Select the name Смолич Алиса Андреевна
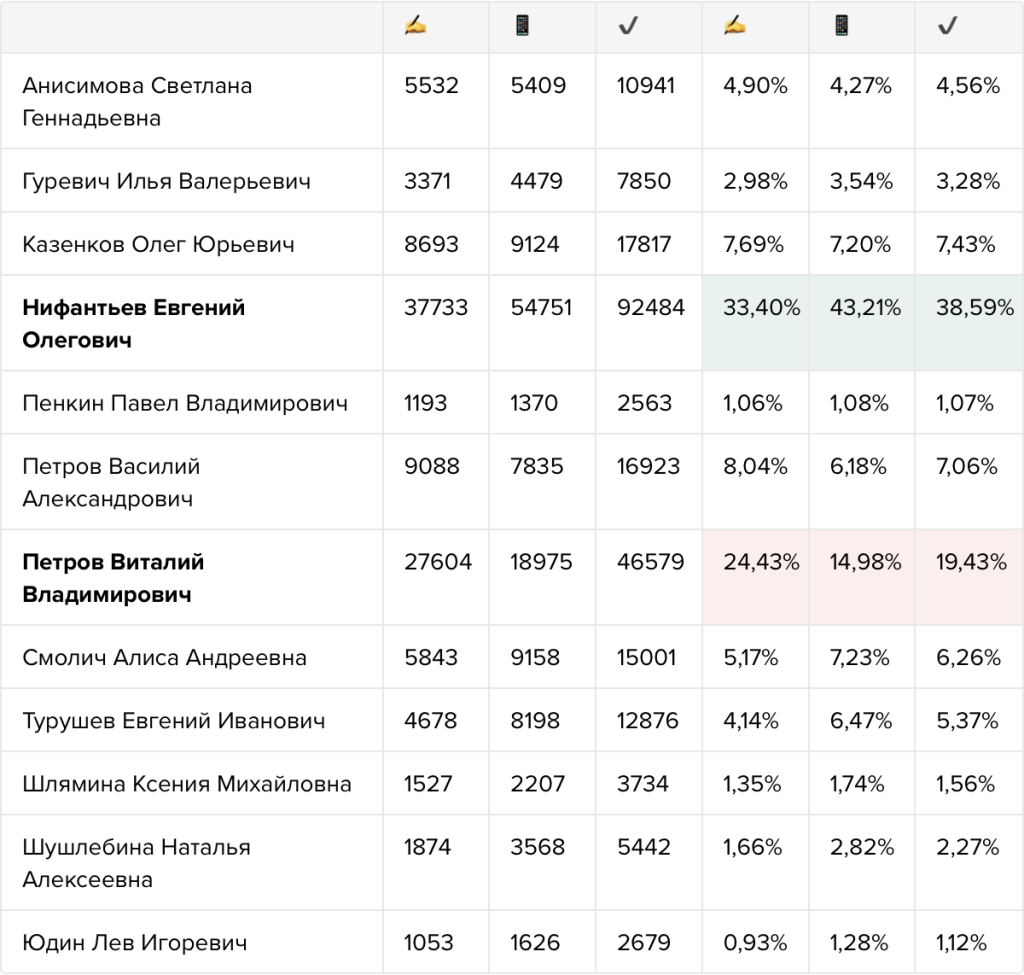Viewport: 1024px width, 975px height. 165,658
